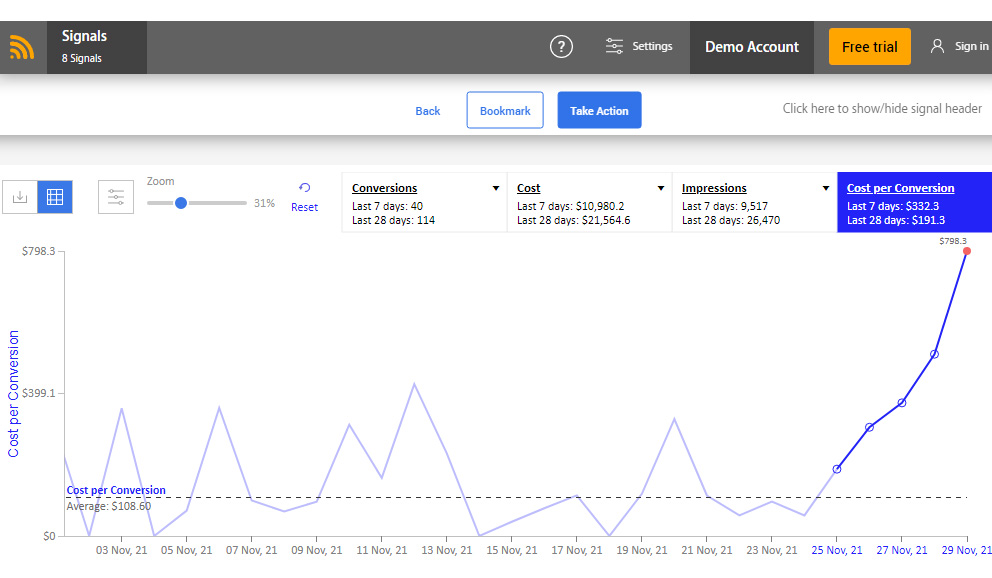Click the 'Average: $108.60' text
The height and width of the screenshot is (578, 992).
coord(109,506)
